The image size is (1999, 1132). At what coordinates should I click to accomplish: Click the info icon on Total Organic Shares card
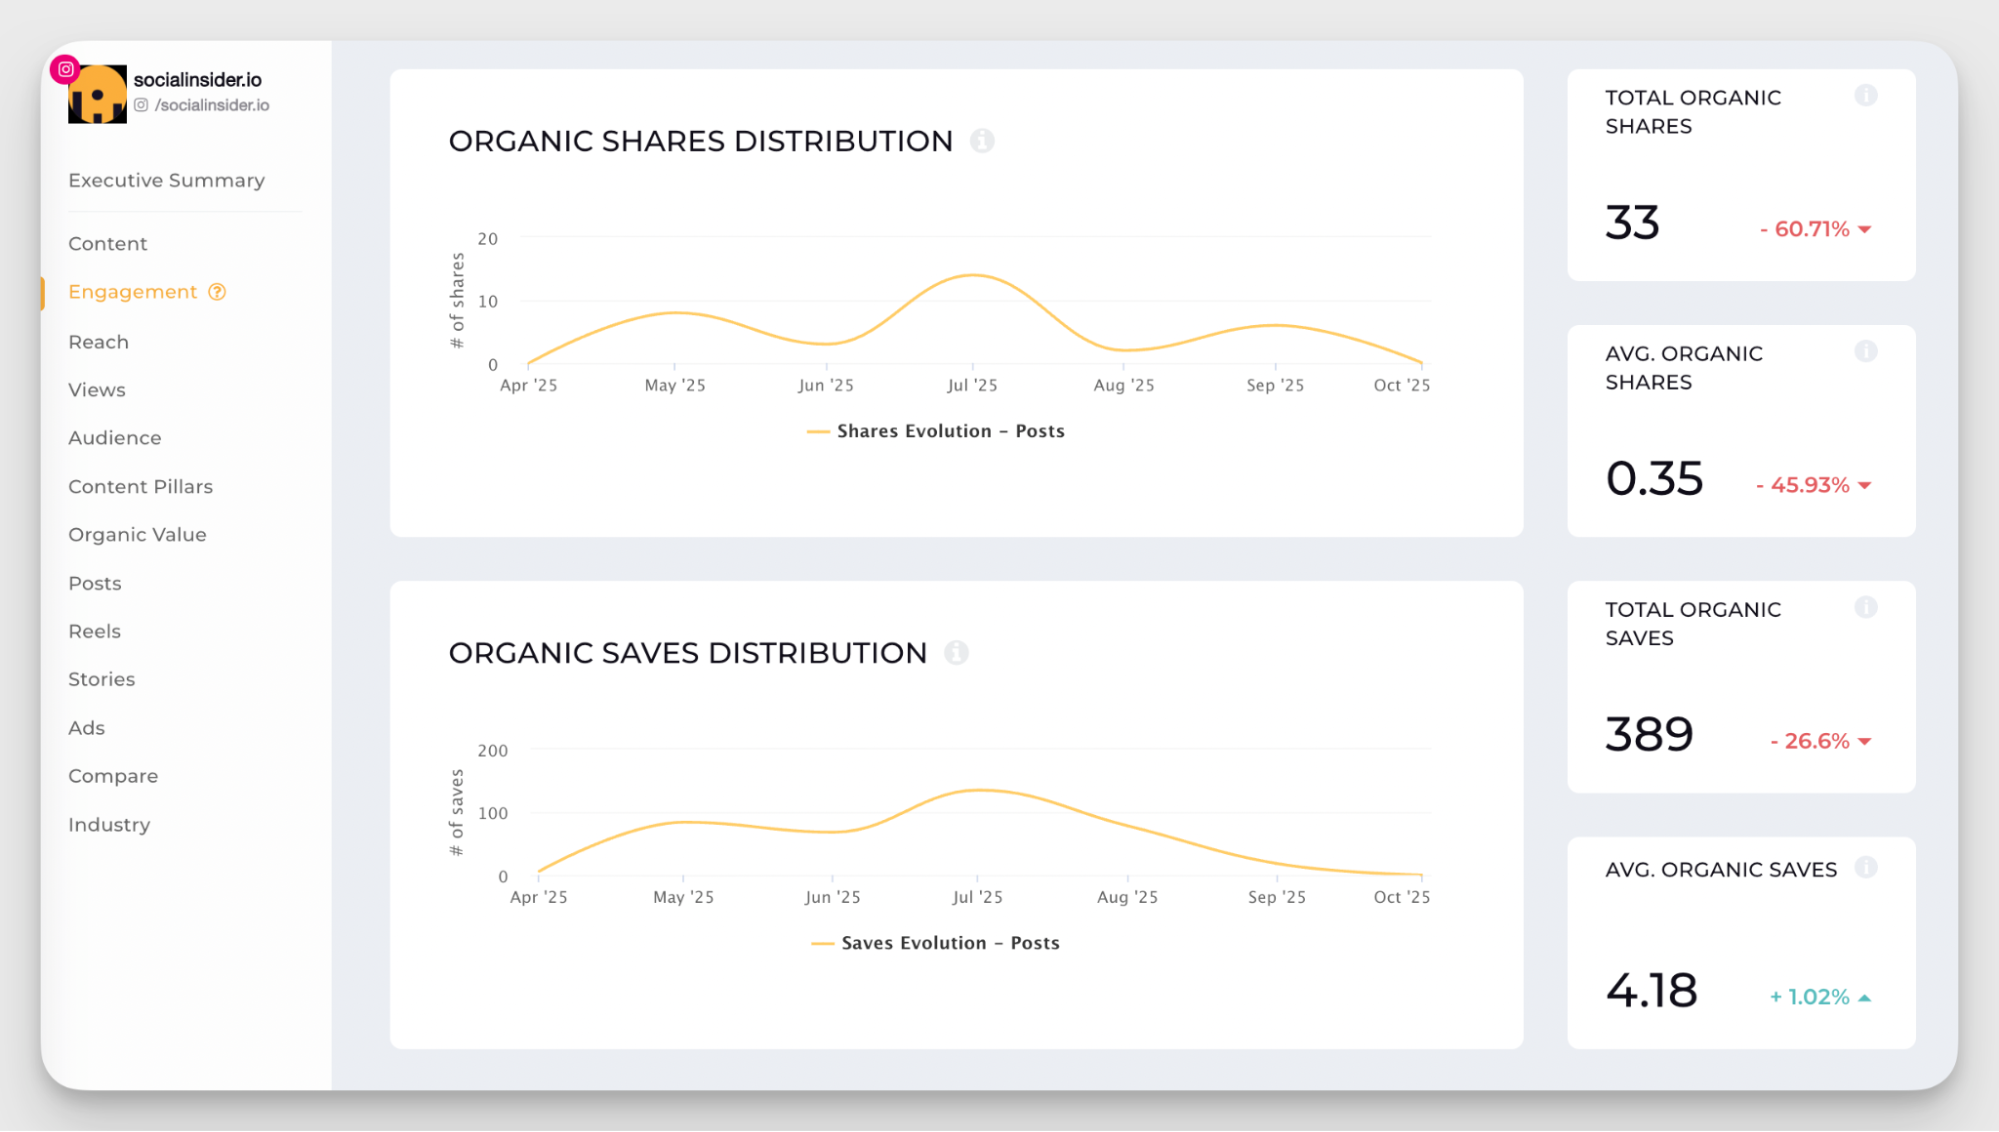point(1866,96)
